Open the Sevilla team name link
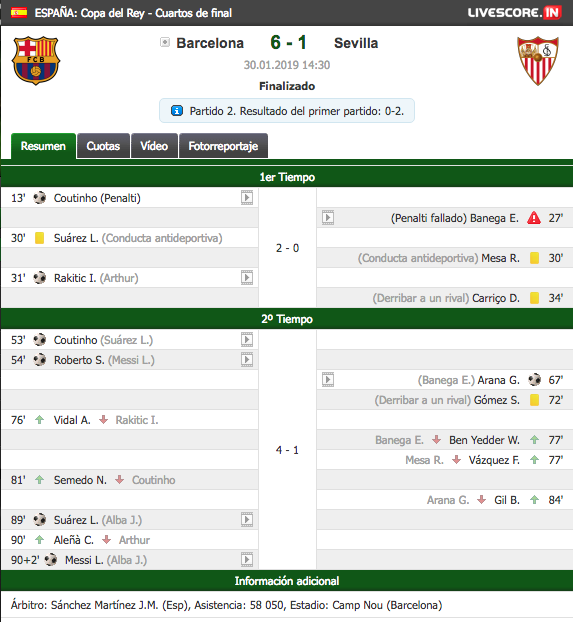The width and height of the screenshot is (573, 622). click(x=356, y=43)
